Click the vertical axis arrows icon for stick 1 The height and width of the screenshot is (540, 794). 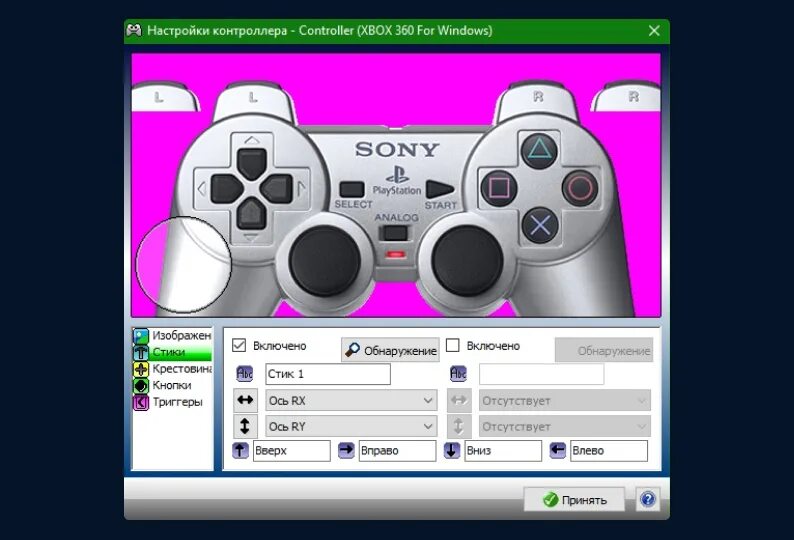245,426
